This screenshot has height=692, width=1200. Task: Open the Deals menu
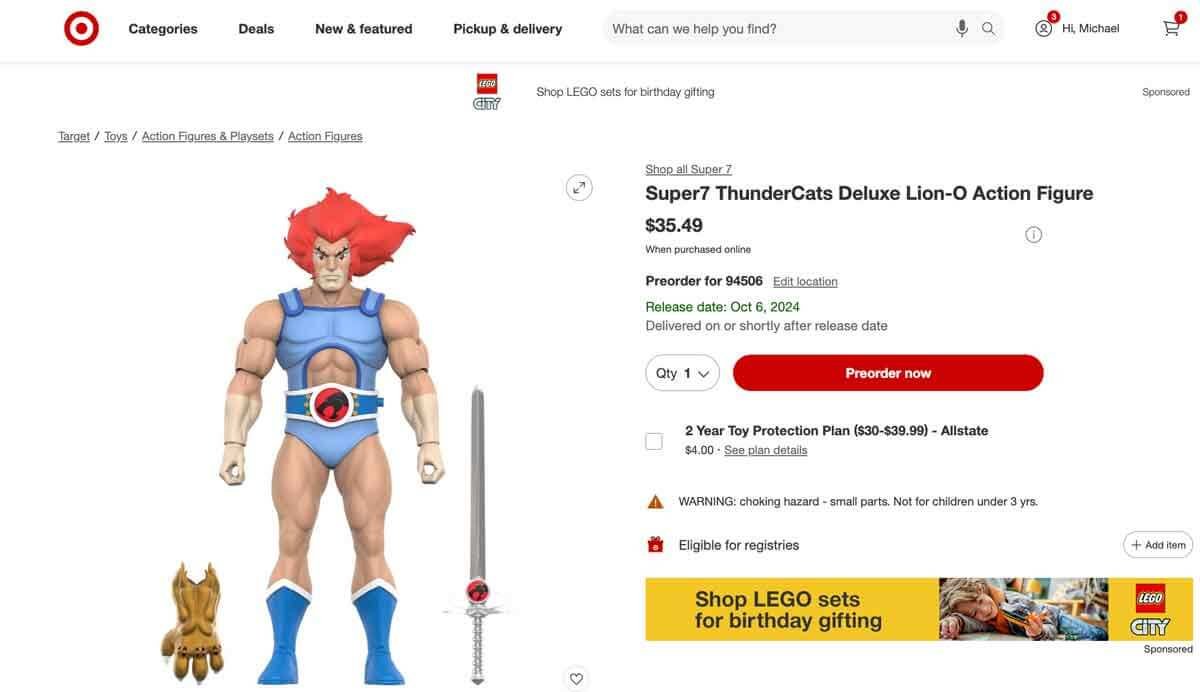[x=256, y=28]
